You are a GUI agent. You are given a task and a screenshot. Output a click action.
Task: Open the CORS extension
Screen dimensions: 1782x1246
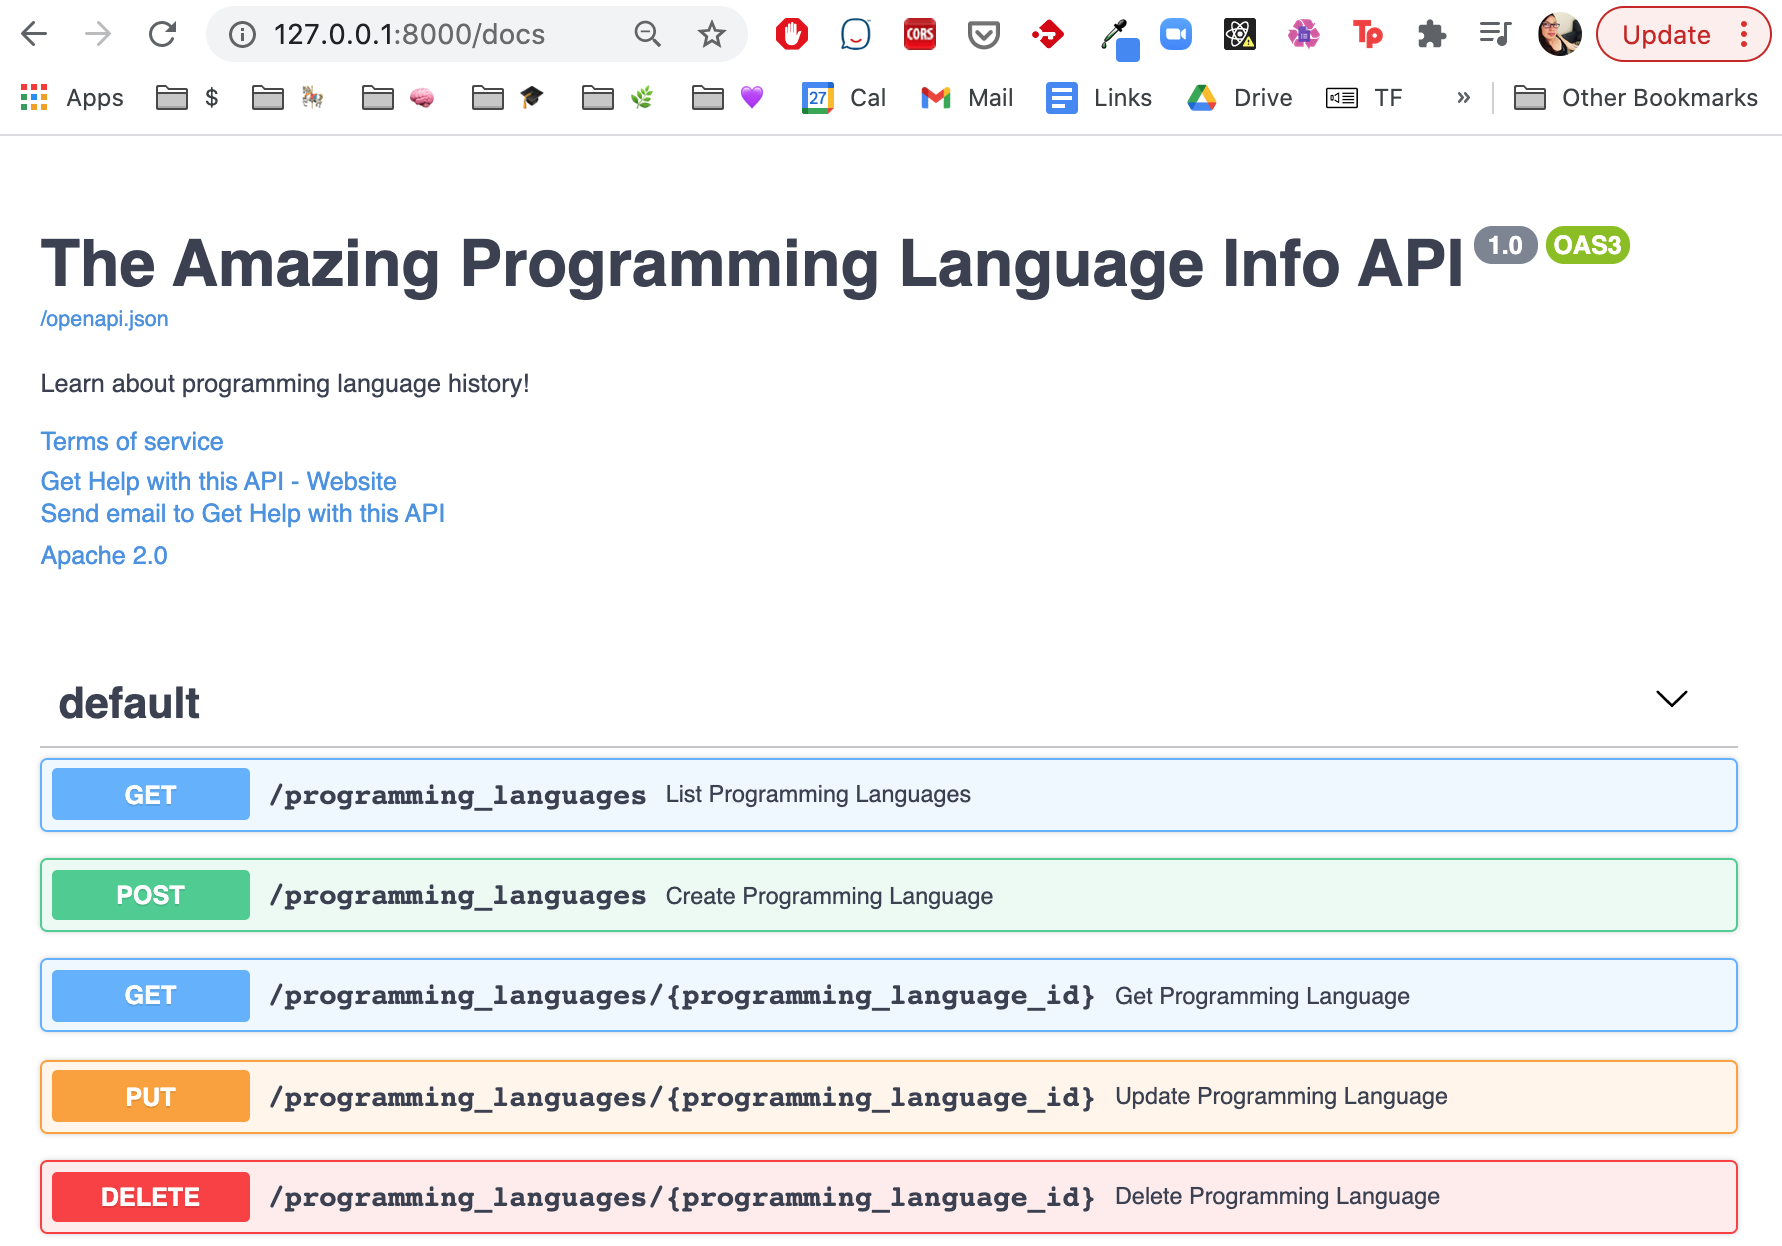[920, 34]
